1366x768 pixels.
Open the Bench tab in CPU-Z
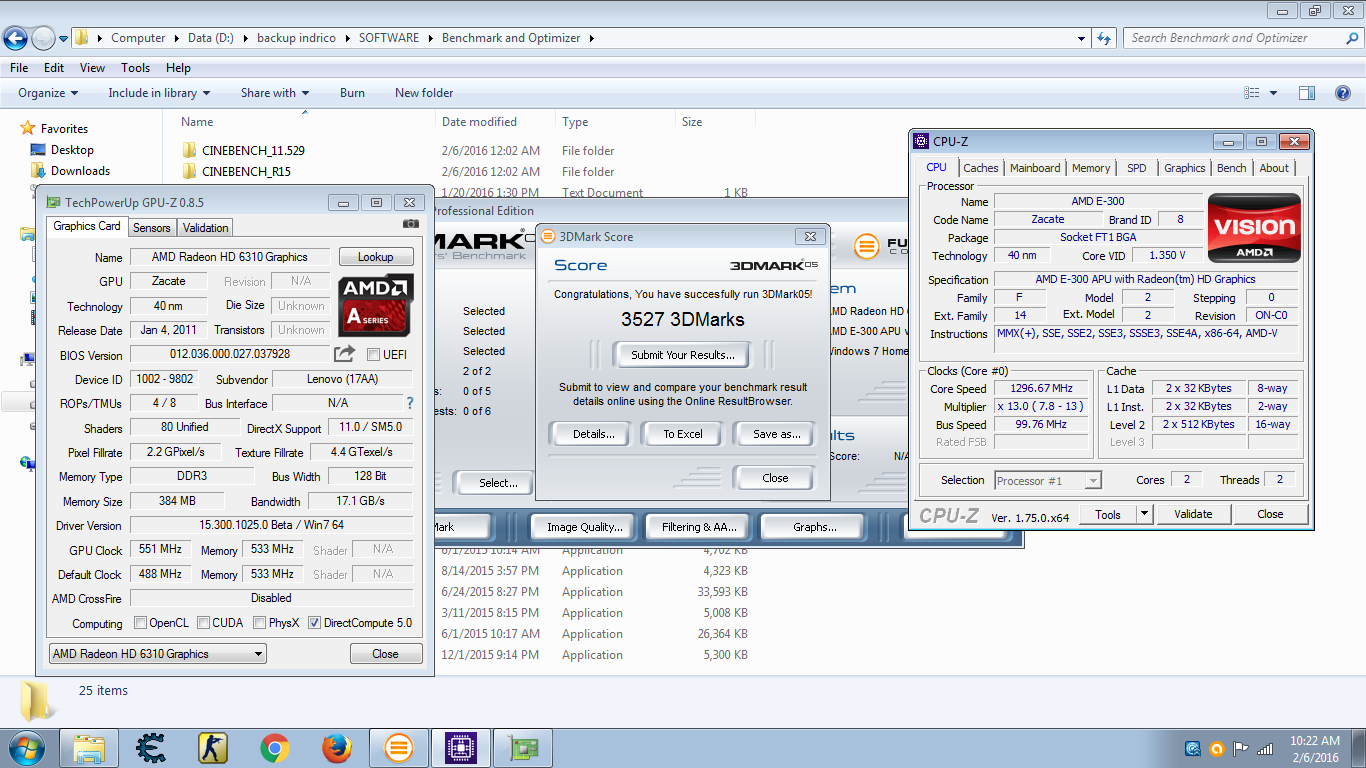[1232, 168]
